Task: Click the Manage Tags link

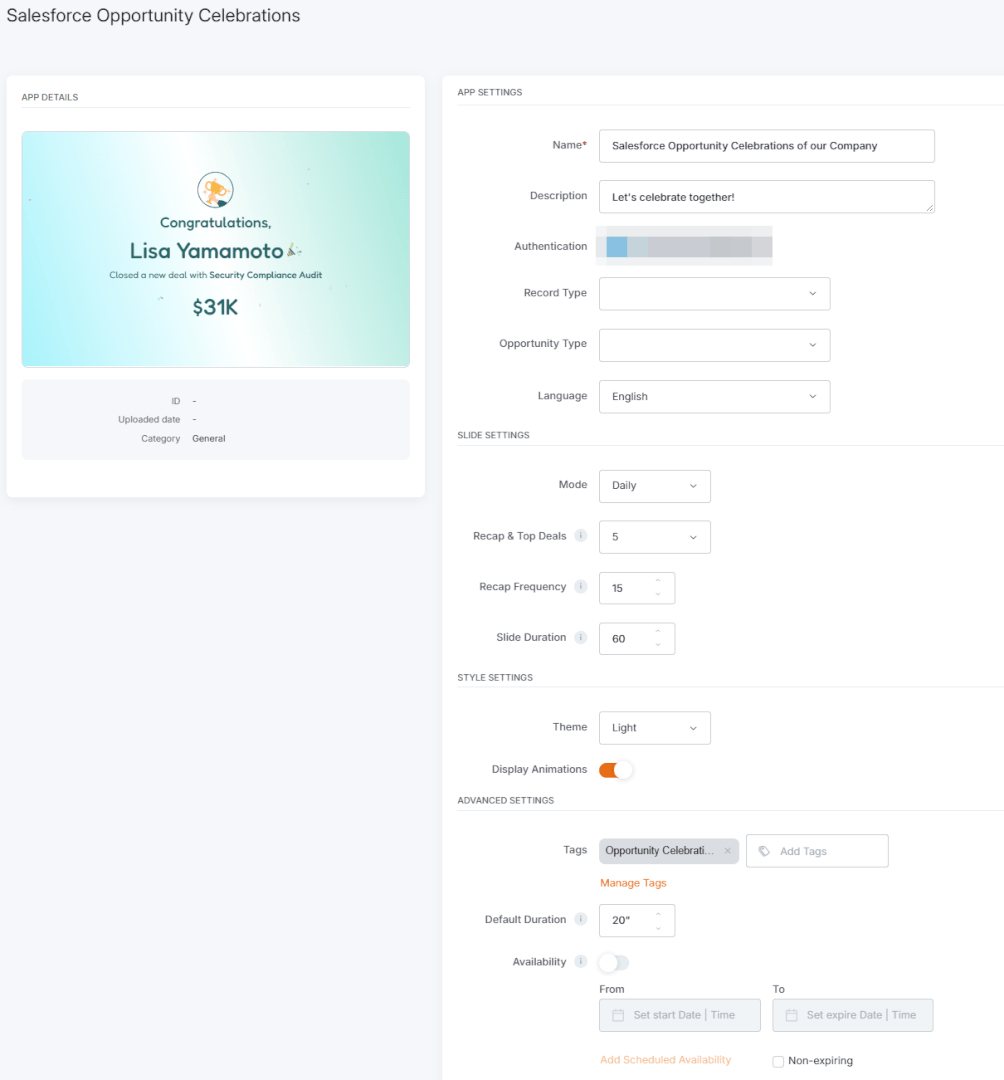Action: [x=633, y=883]
